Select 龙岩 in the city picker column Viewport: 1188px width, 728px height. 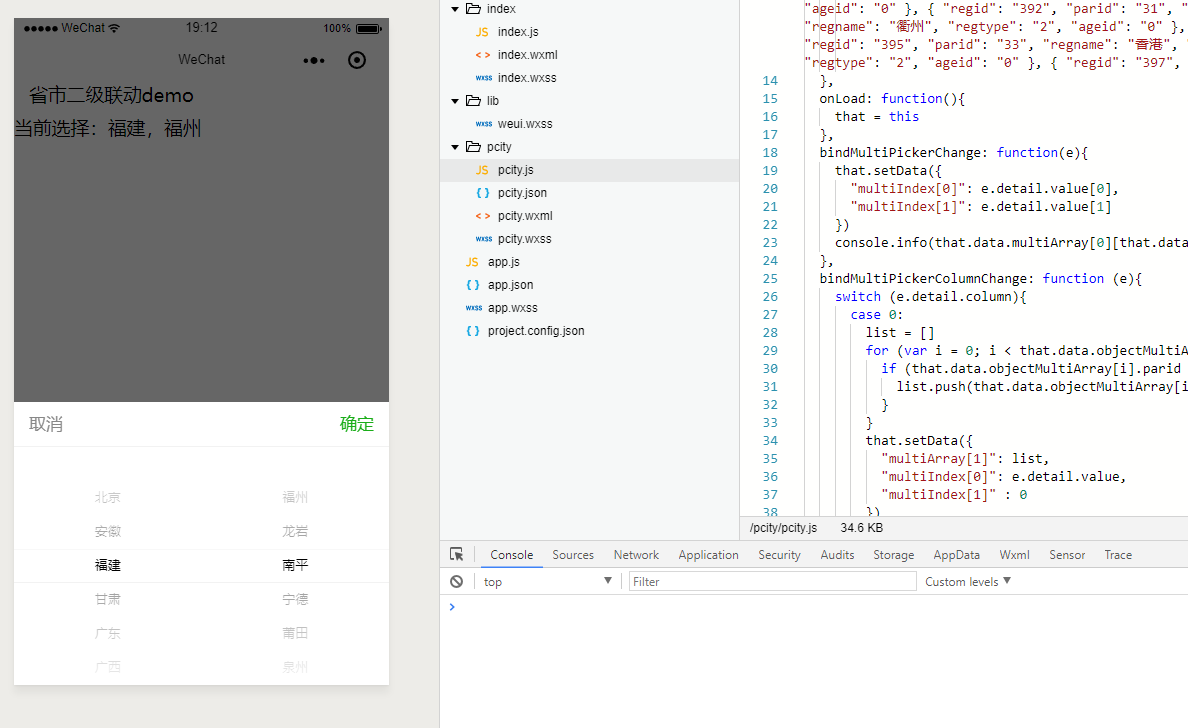tap(295, 531)
